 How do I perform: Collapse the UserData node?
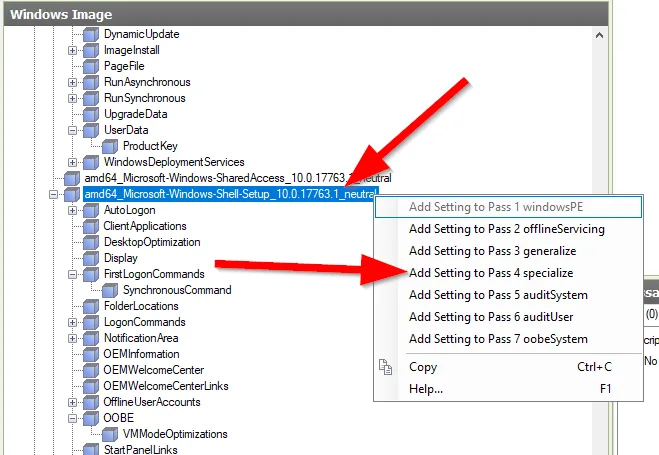(x=72, y=130)
